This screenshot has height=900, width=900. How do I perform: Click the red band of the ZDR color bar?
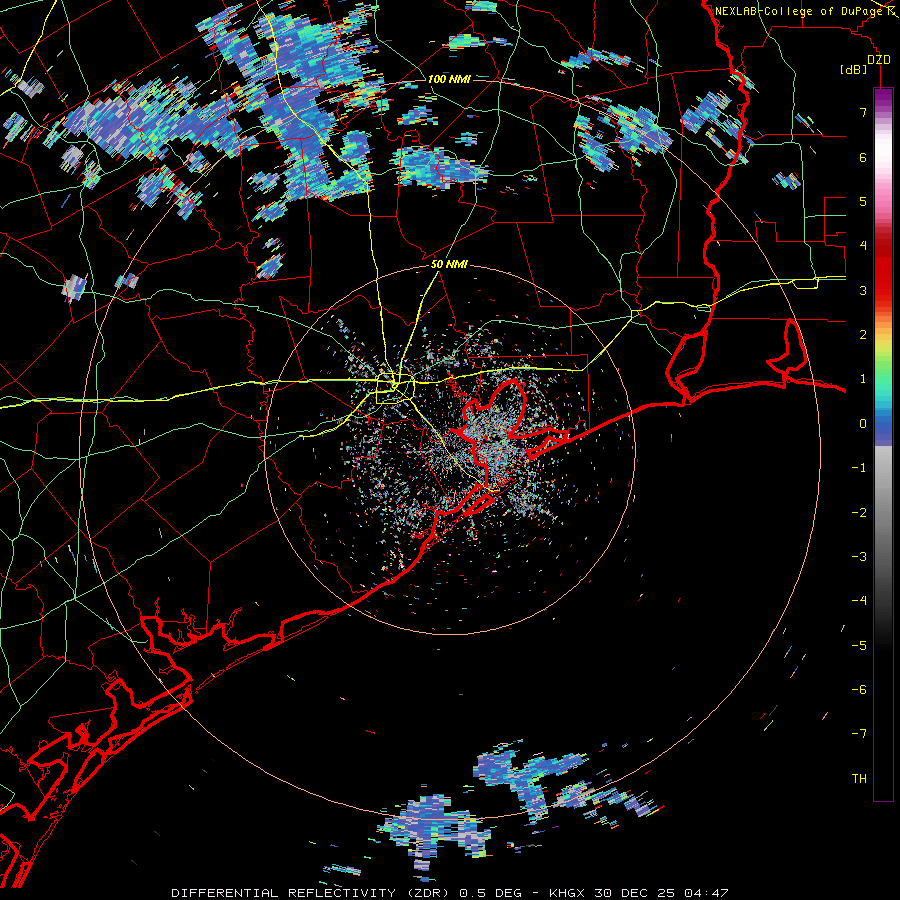pyautogui.click(x=883, y=270)
